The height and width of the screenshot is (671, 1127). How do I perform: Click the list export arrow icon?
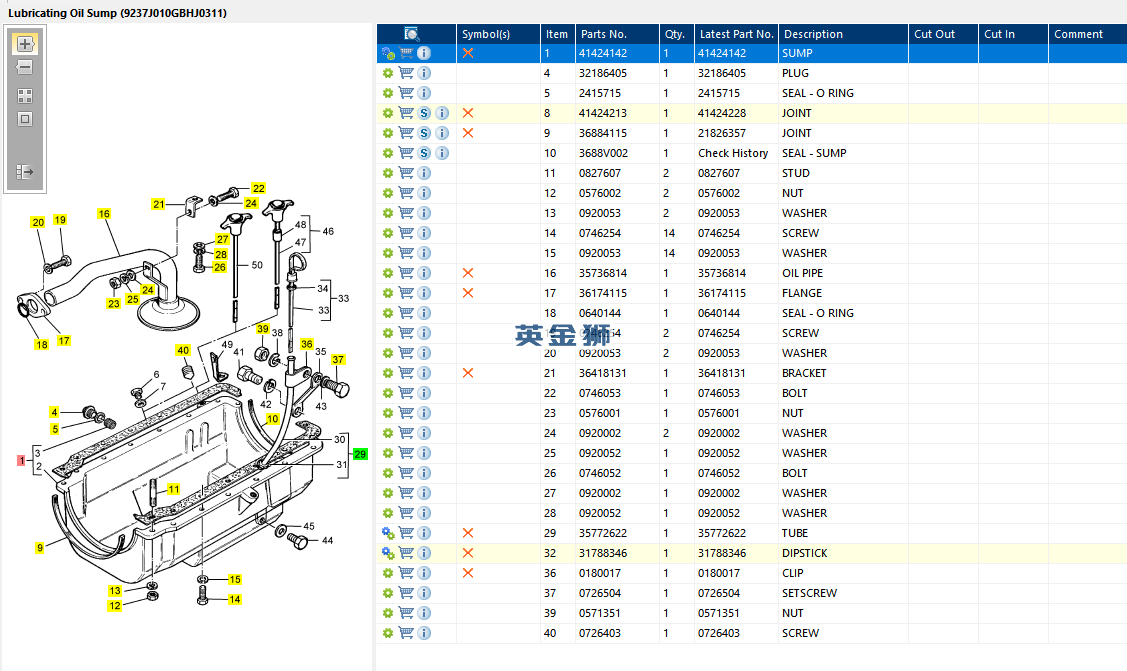25,172
